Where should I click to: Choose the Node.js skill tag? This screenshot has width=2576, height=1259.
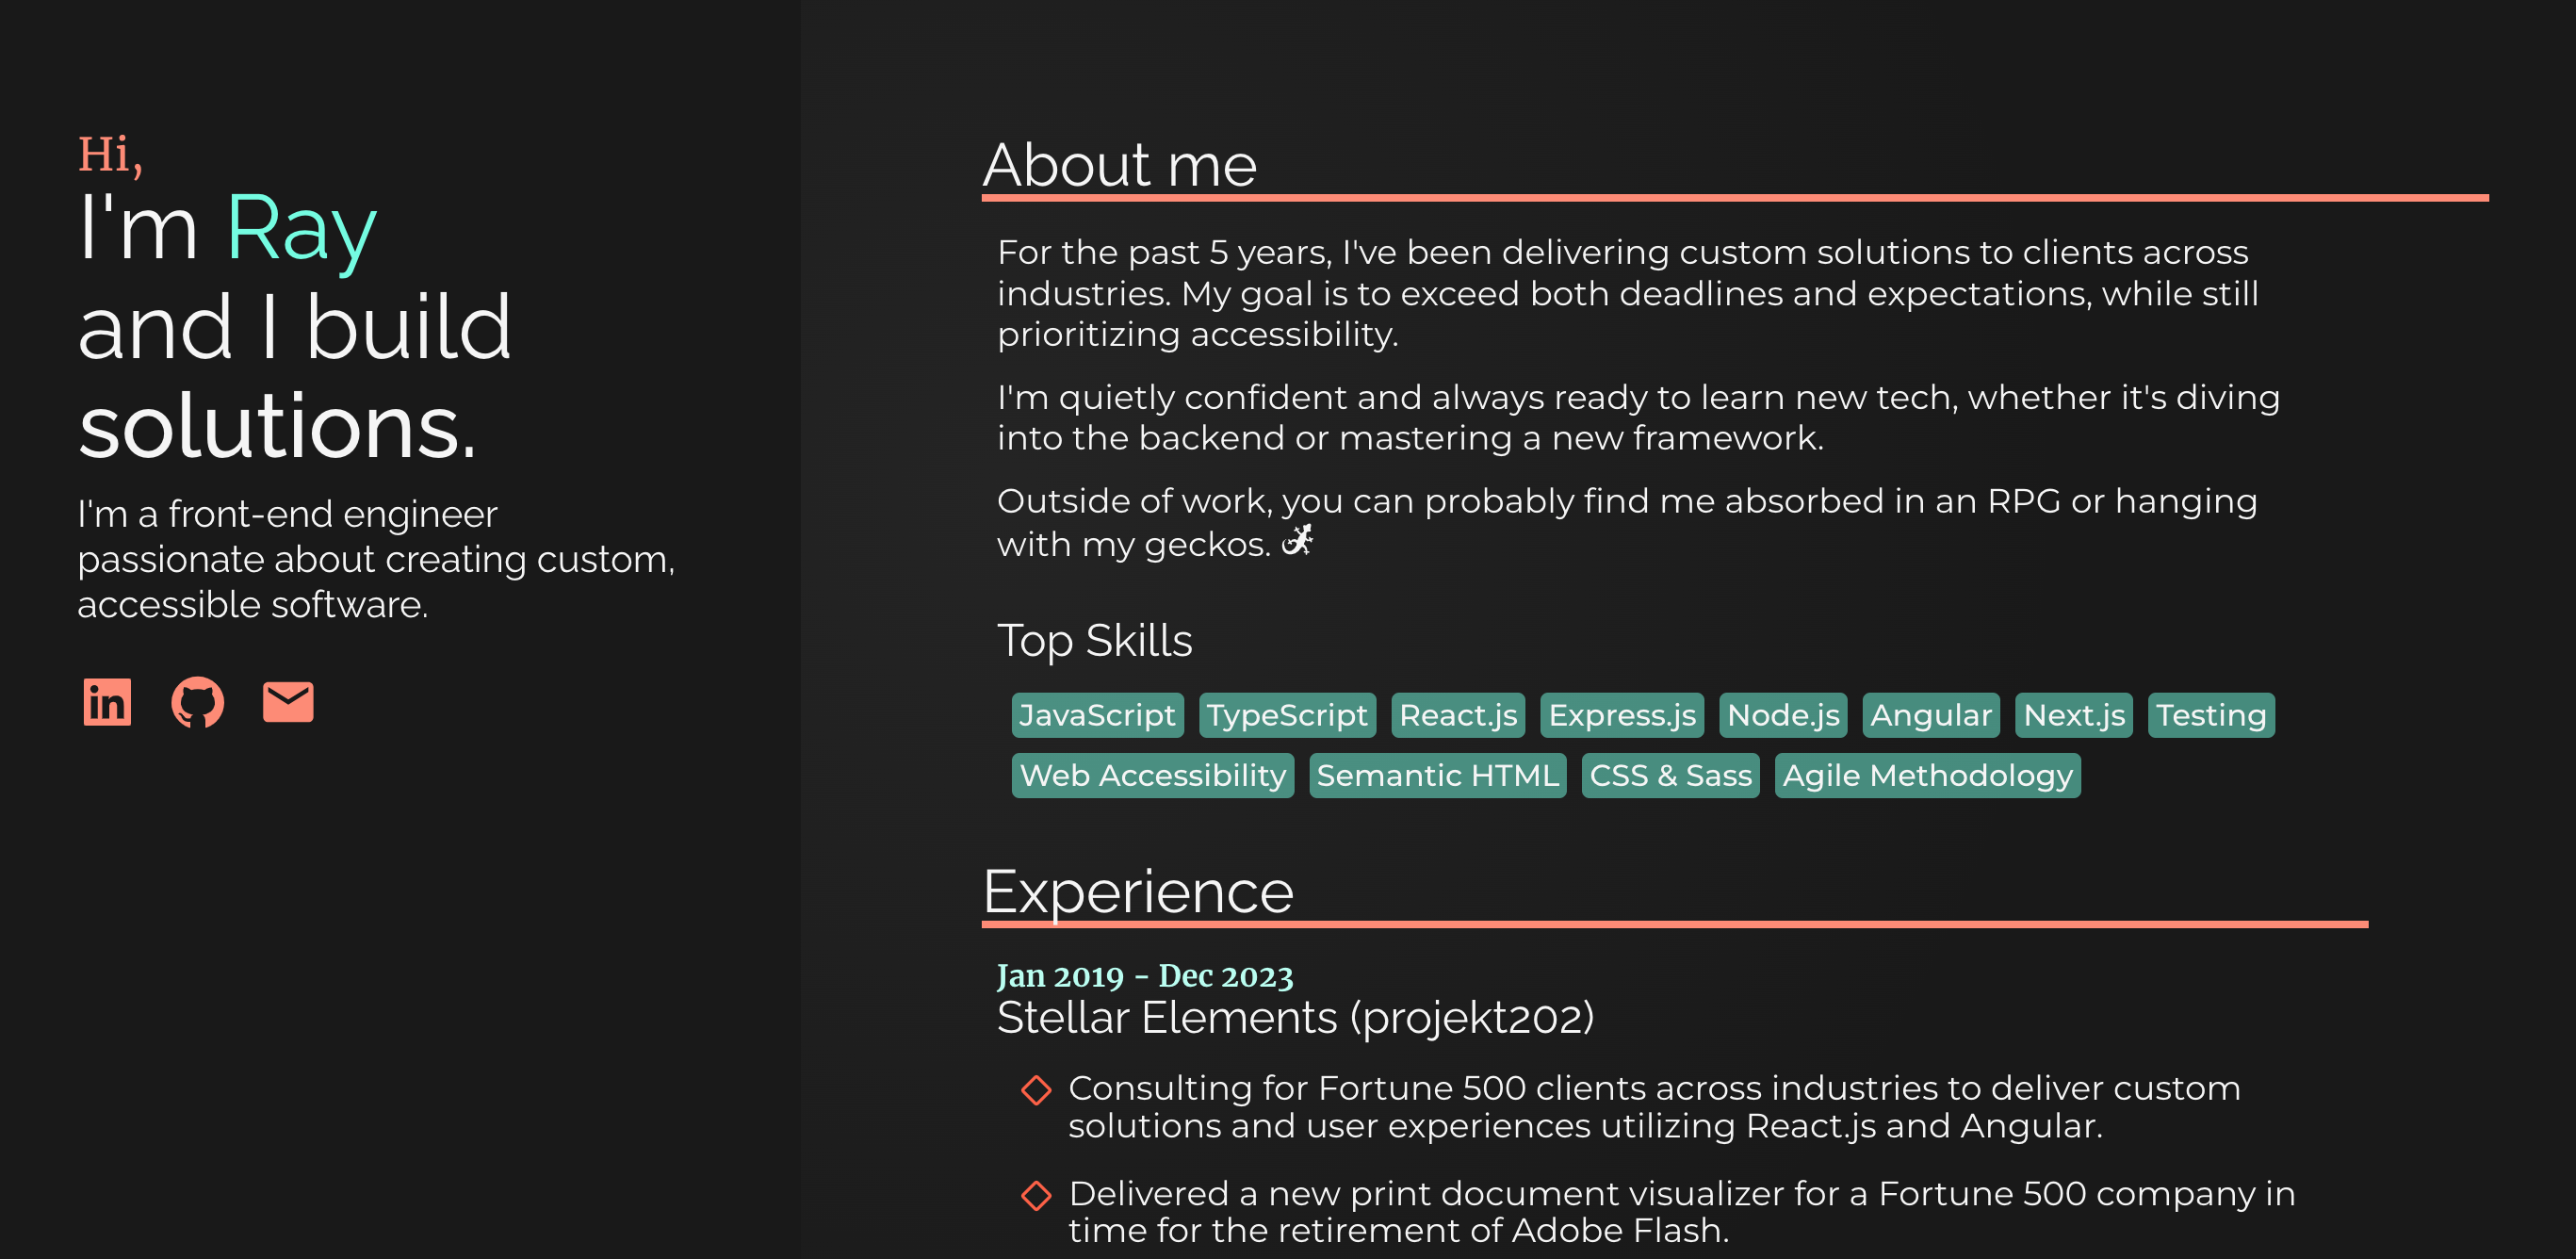(x=1782, y=715)
